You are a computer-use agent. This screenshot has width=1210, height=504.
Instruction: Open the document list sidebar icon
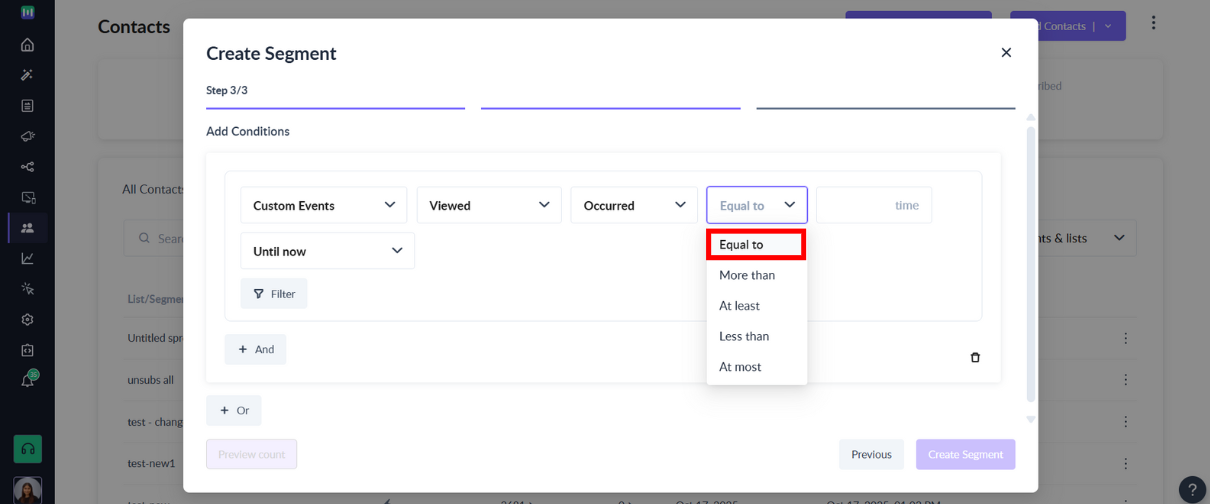(27, 105)
